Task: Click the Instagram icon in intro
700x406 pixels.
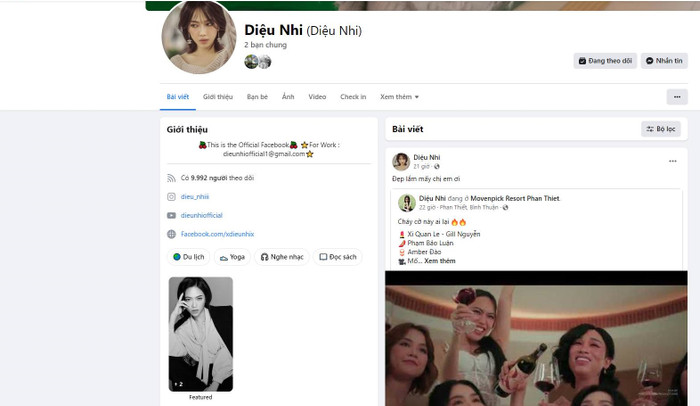Action: tap(171, 197)
